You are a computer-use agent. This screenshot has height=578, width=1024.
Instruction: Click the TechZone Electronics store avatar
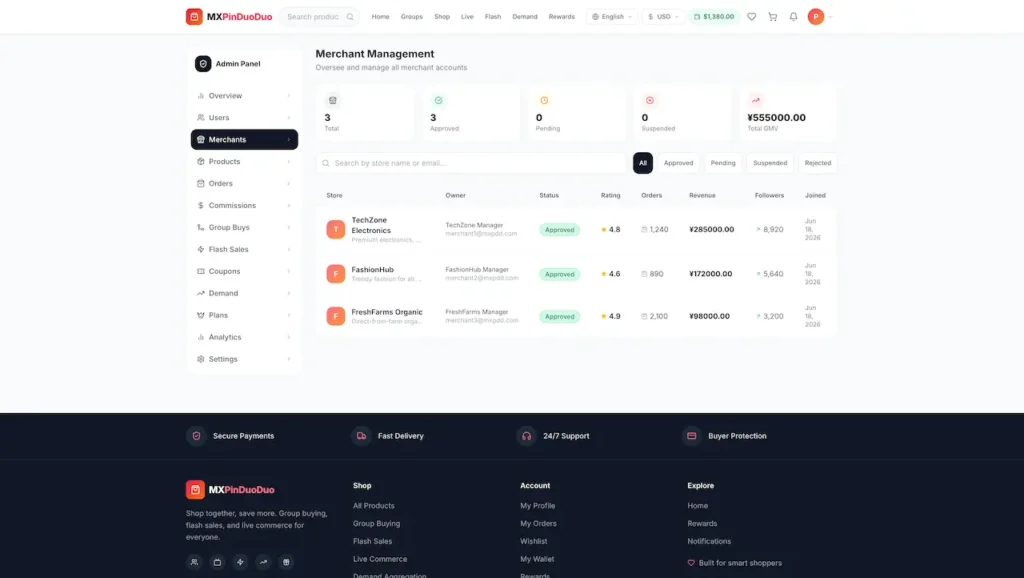pyautogui.click(x=336, y=229)
